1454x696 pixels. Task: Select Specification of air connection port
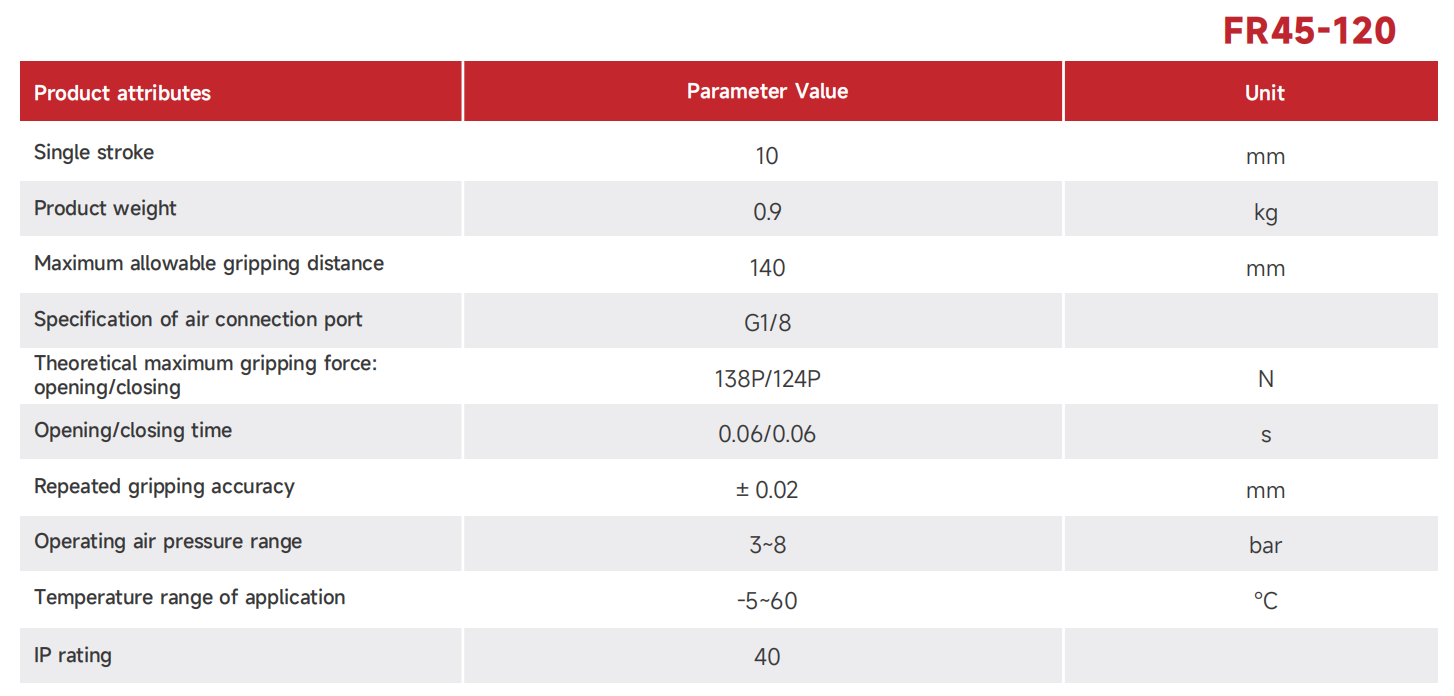(x=198, y=319)
